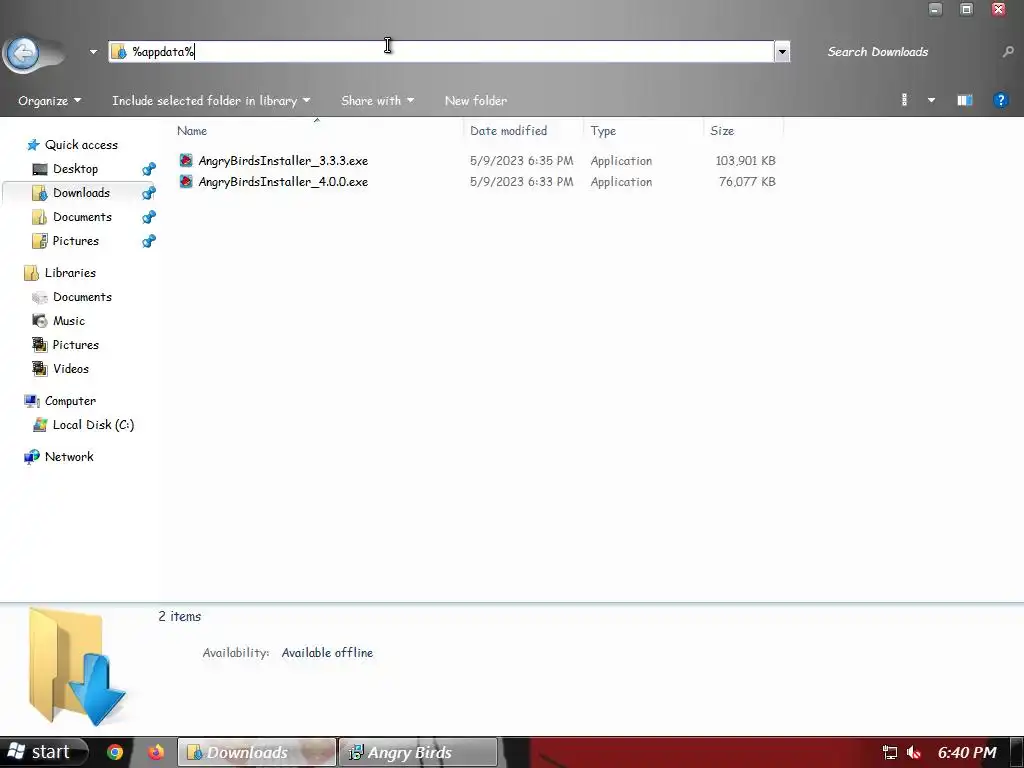Click the large Downloads folder thumbnail
The image size is (1024, 768).
[x=77, y=666]
